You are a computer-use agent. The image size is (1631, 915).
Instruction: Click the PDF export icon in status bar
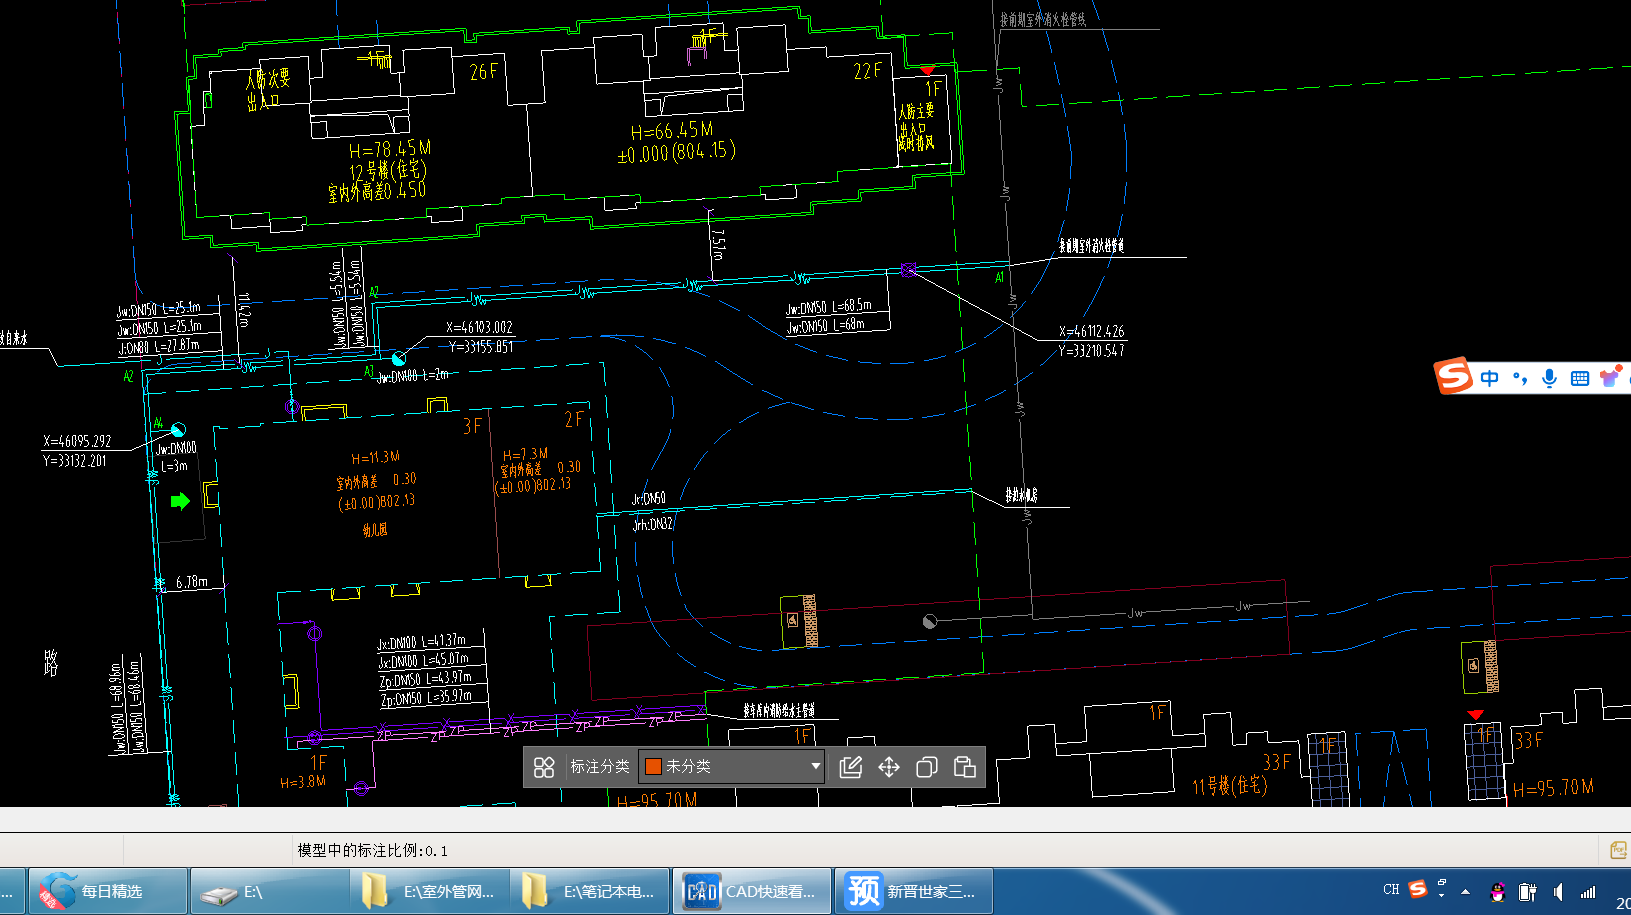click(1619, 850)
